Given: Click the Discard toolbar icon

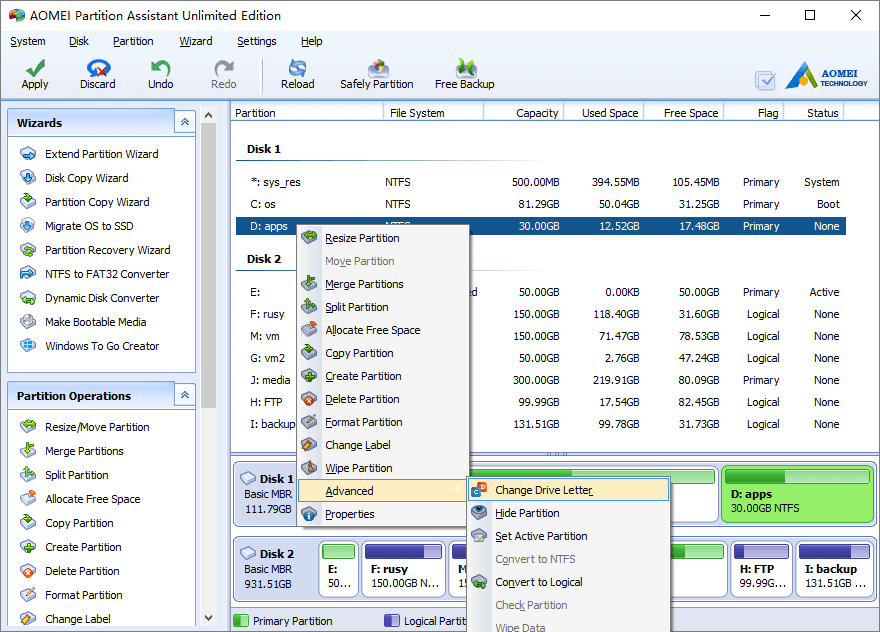Looking at the screenshot, I should (x=98, y=68).
